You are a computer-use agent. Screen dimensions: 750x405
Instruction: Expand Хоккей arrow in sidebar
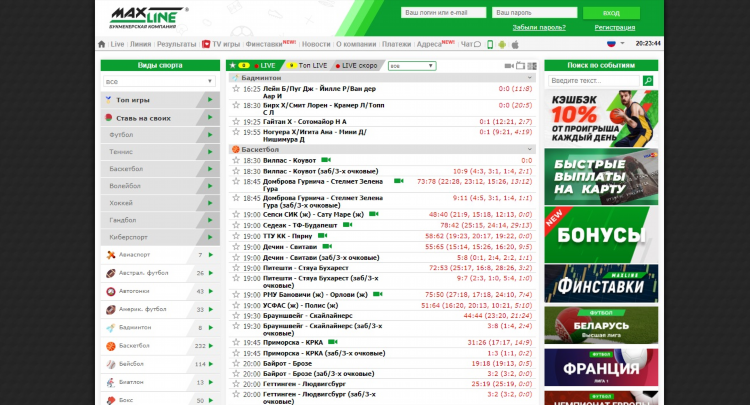point(210,203)
